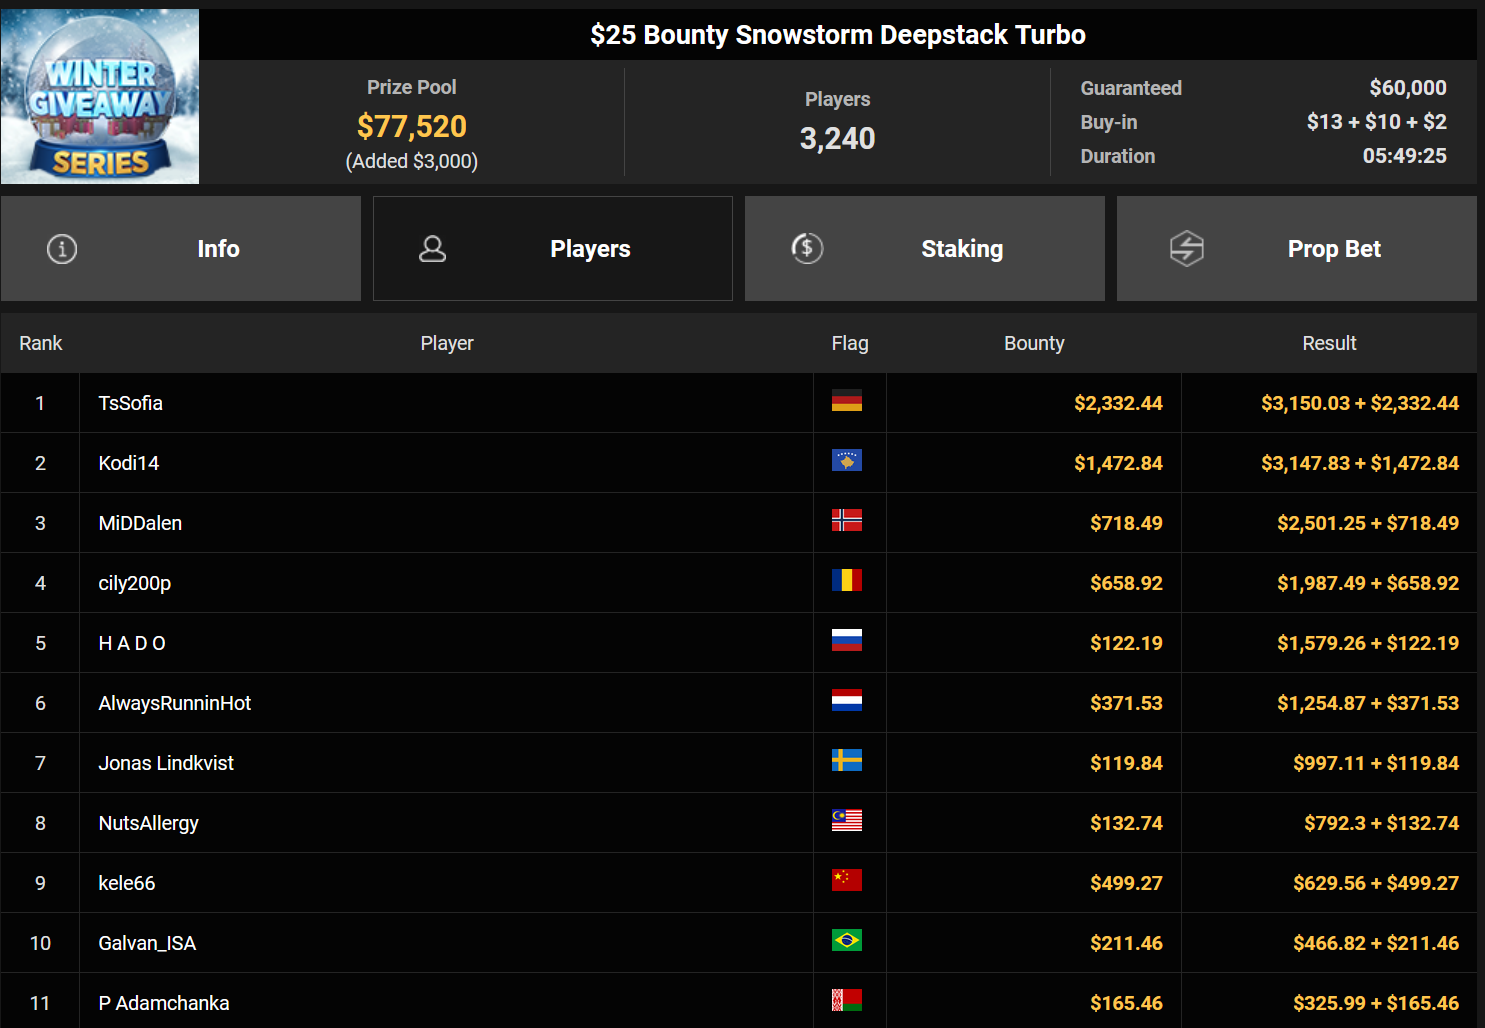Viewport: 1485px width, 1028px height.
Task: Select player TsSofia in rank 1
Action: click(131, 403)
